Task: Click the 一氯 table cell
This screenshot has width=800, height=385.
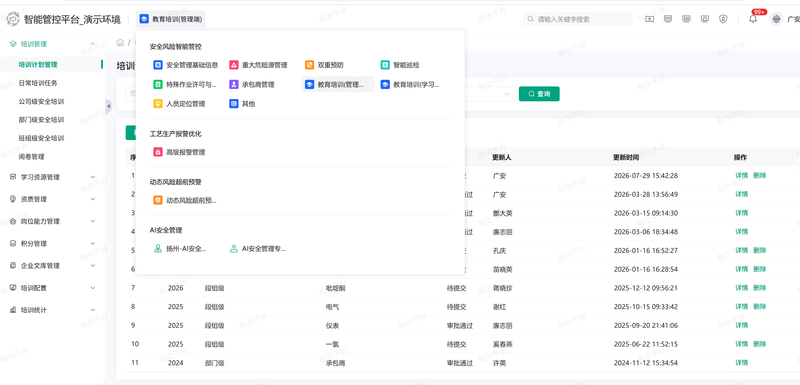Action: tap(332, 344)
